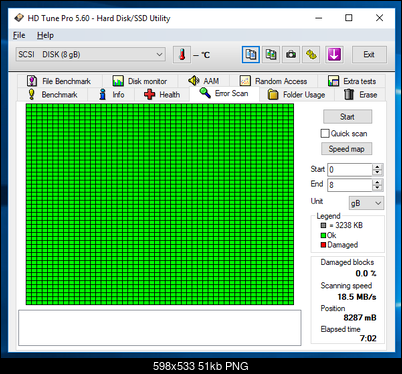Click the purple download arrow icon

click(334, 55)
